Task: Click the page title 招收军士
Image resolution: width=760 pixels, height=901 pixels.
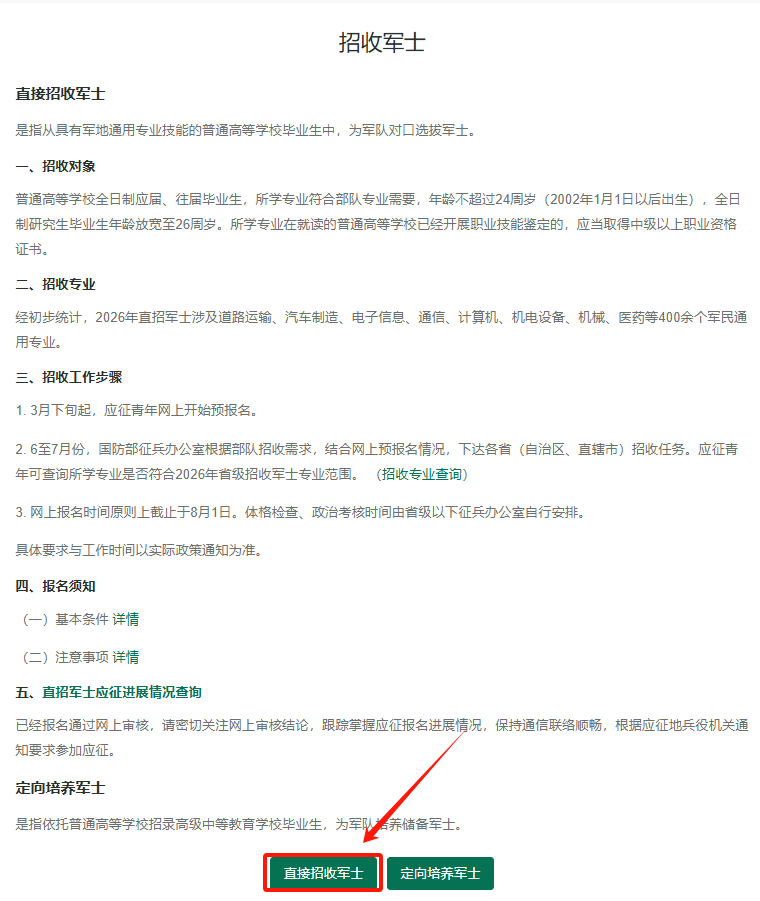Action: 381,42
